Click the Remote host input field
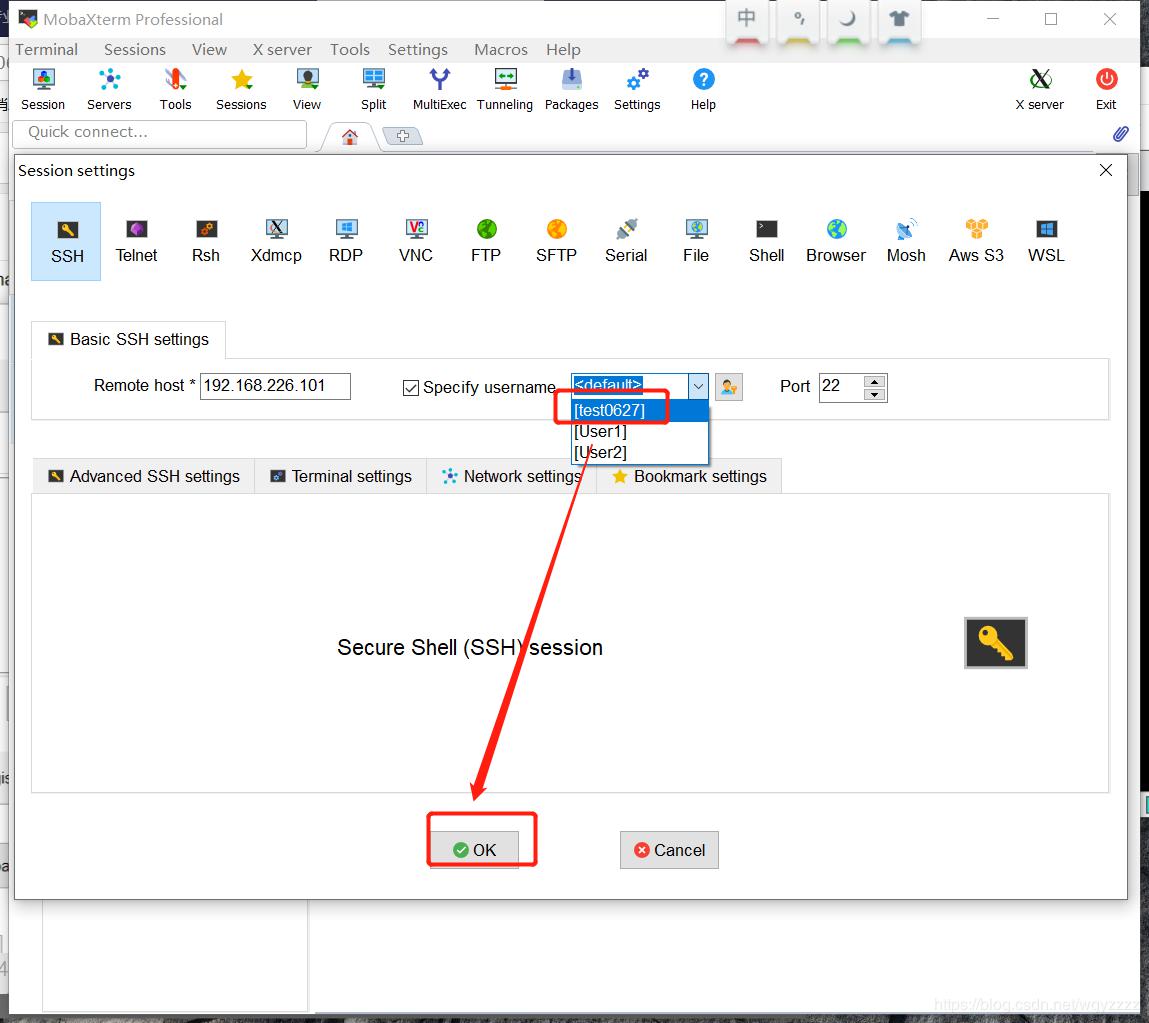This screenshot has height=1023, width=1149. point(275,386)
